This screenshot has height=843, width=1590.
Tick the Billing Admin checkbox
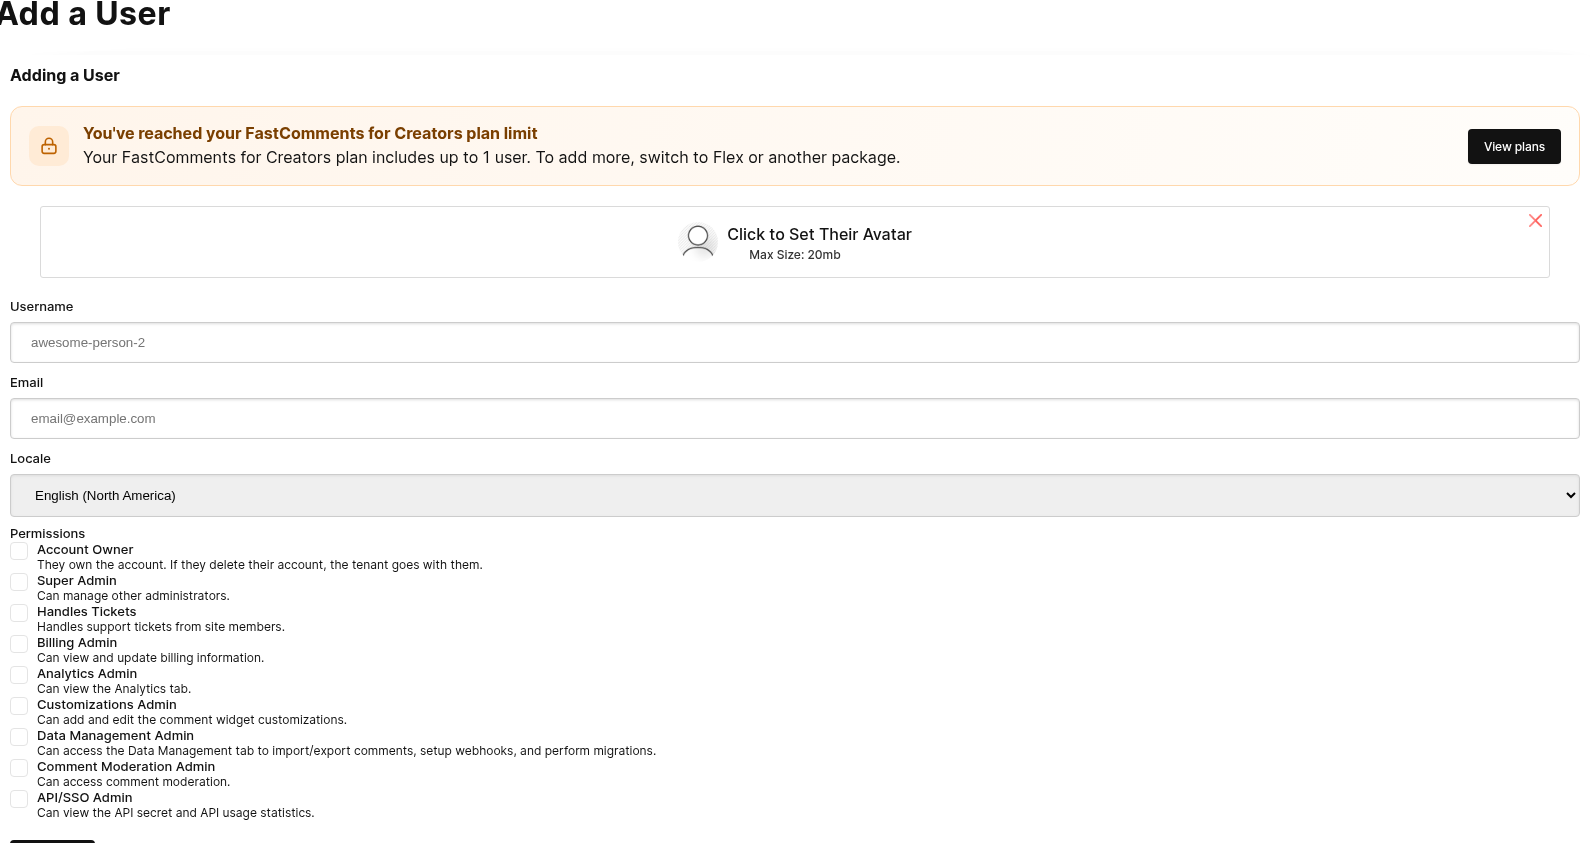click(19, 644)
